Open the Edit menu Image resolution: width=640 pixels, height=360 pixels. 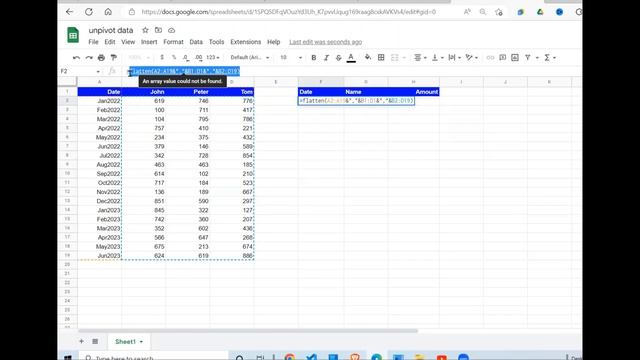pos(110,42)
